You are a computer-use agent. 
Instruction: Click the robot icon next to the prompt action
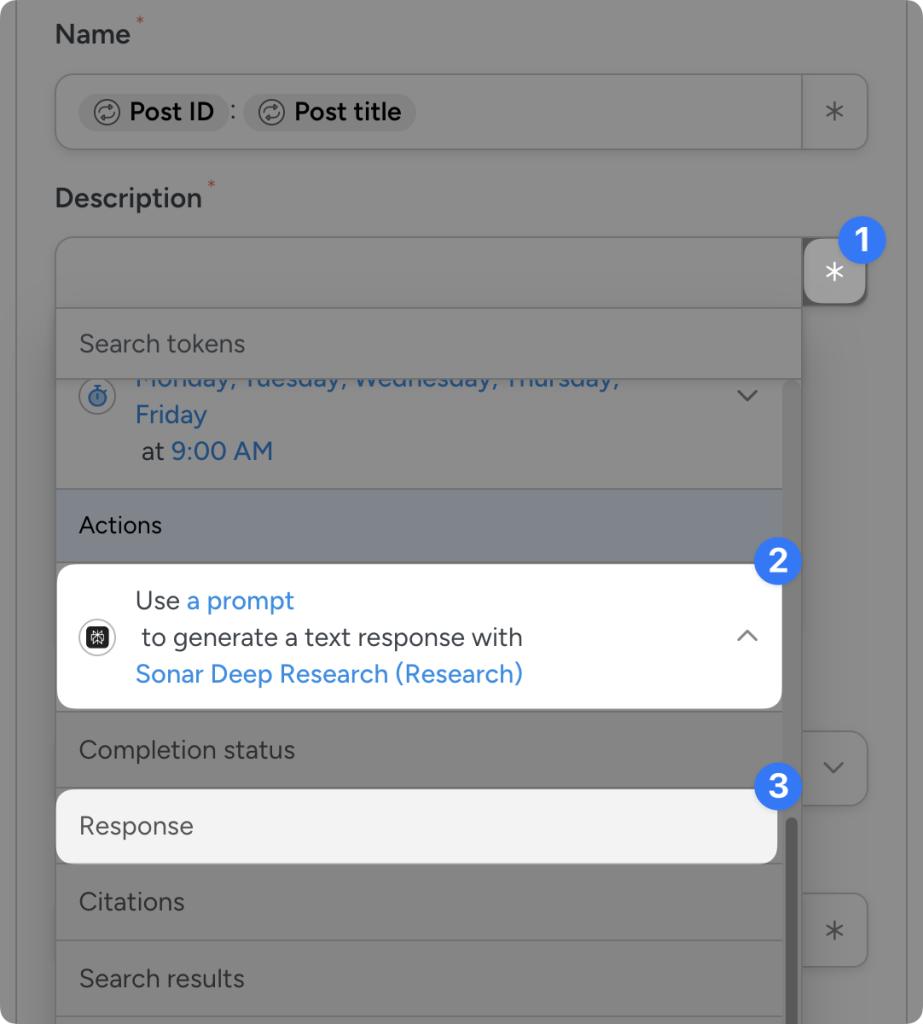click(96, 637)
